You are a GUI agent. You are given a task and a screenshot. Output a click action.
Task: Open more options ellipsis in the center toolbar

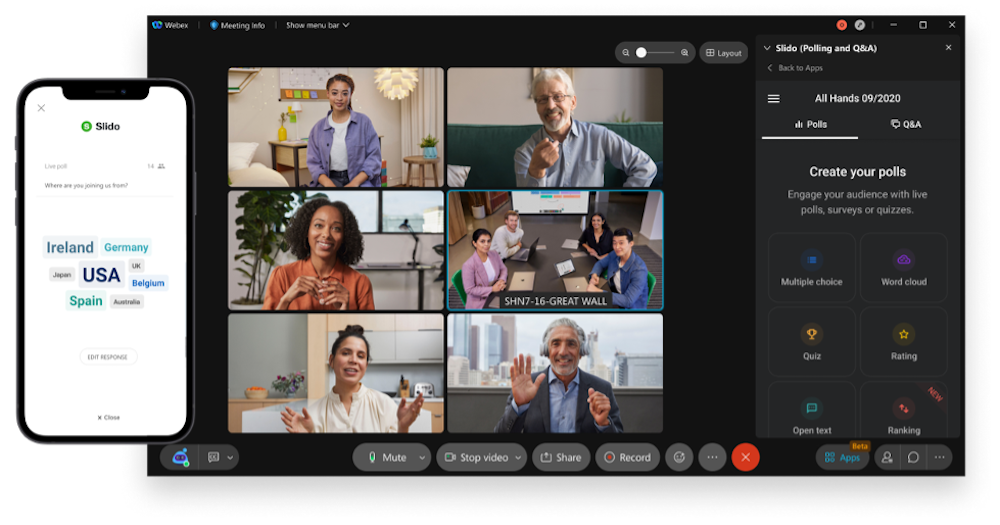712,457
